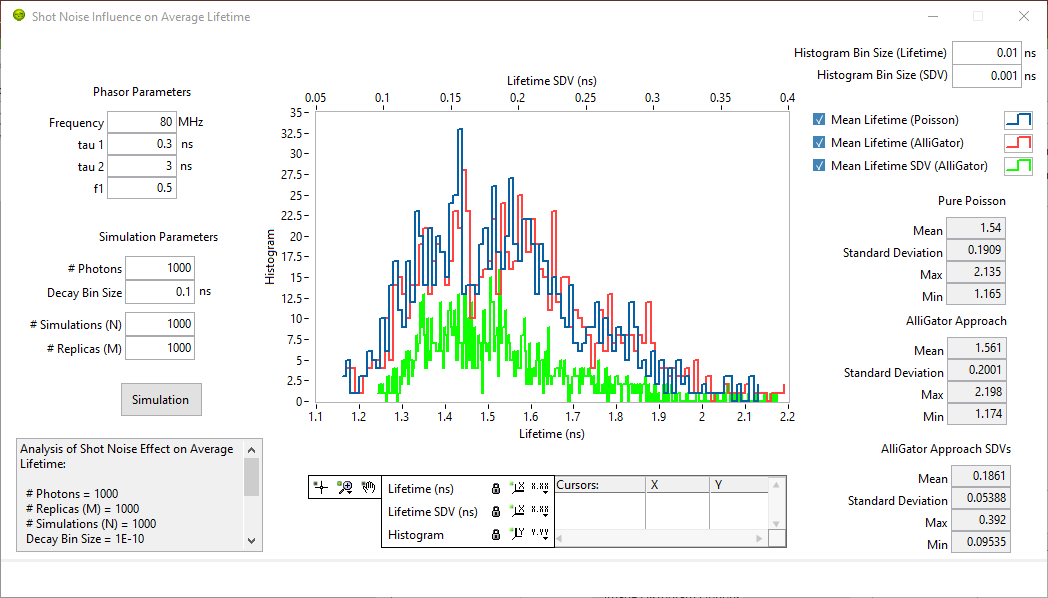Toggle autoscale lock for Lifetime (ns) axis

click(x=496, y=488)
